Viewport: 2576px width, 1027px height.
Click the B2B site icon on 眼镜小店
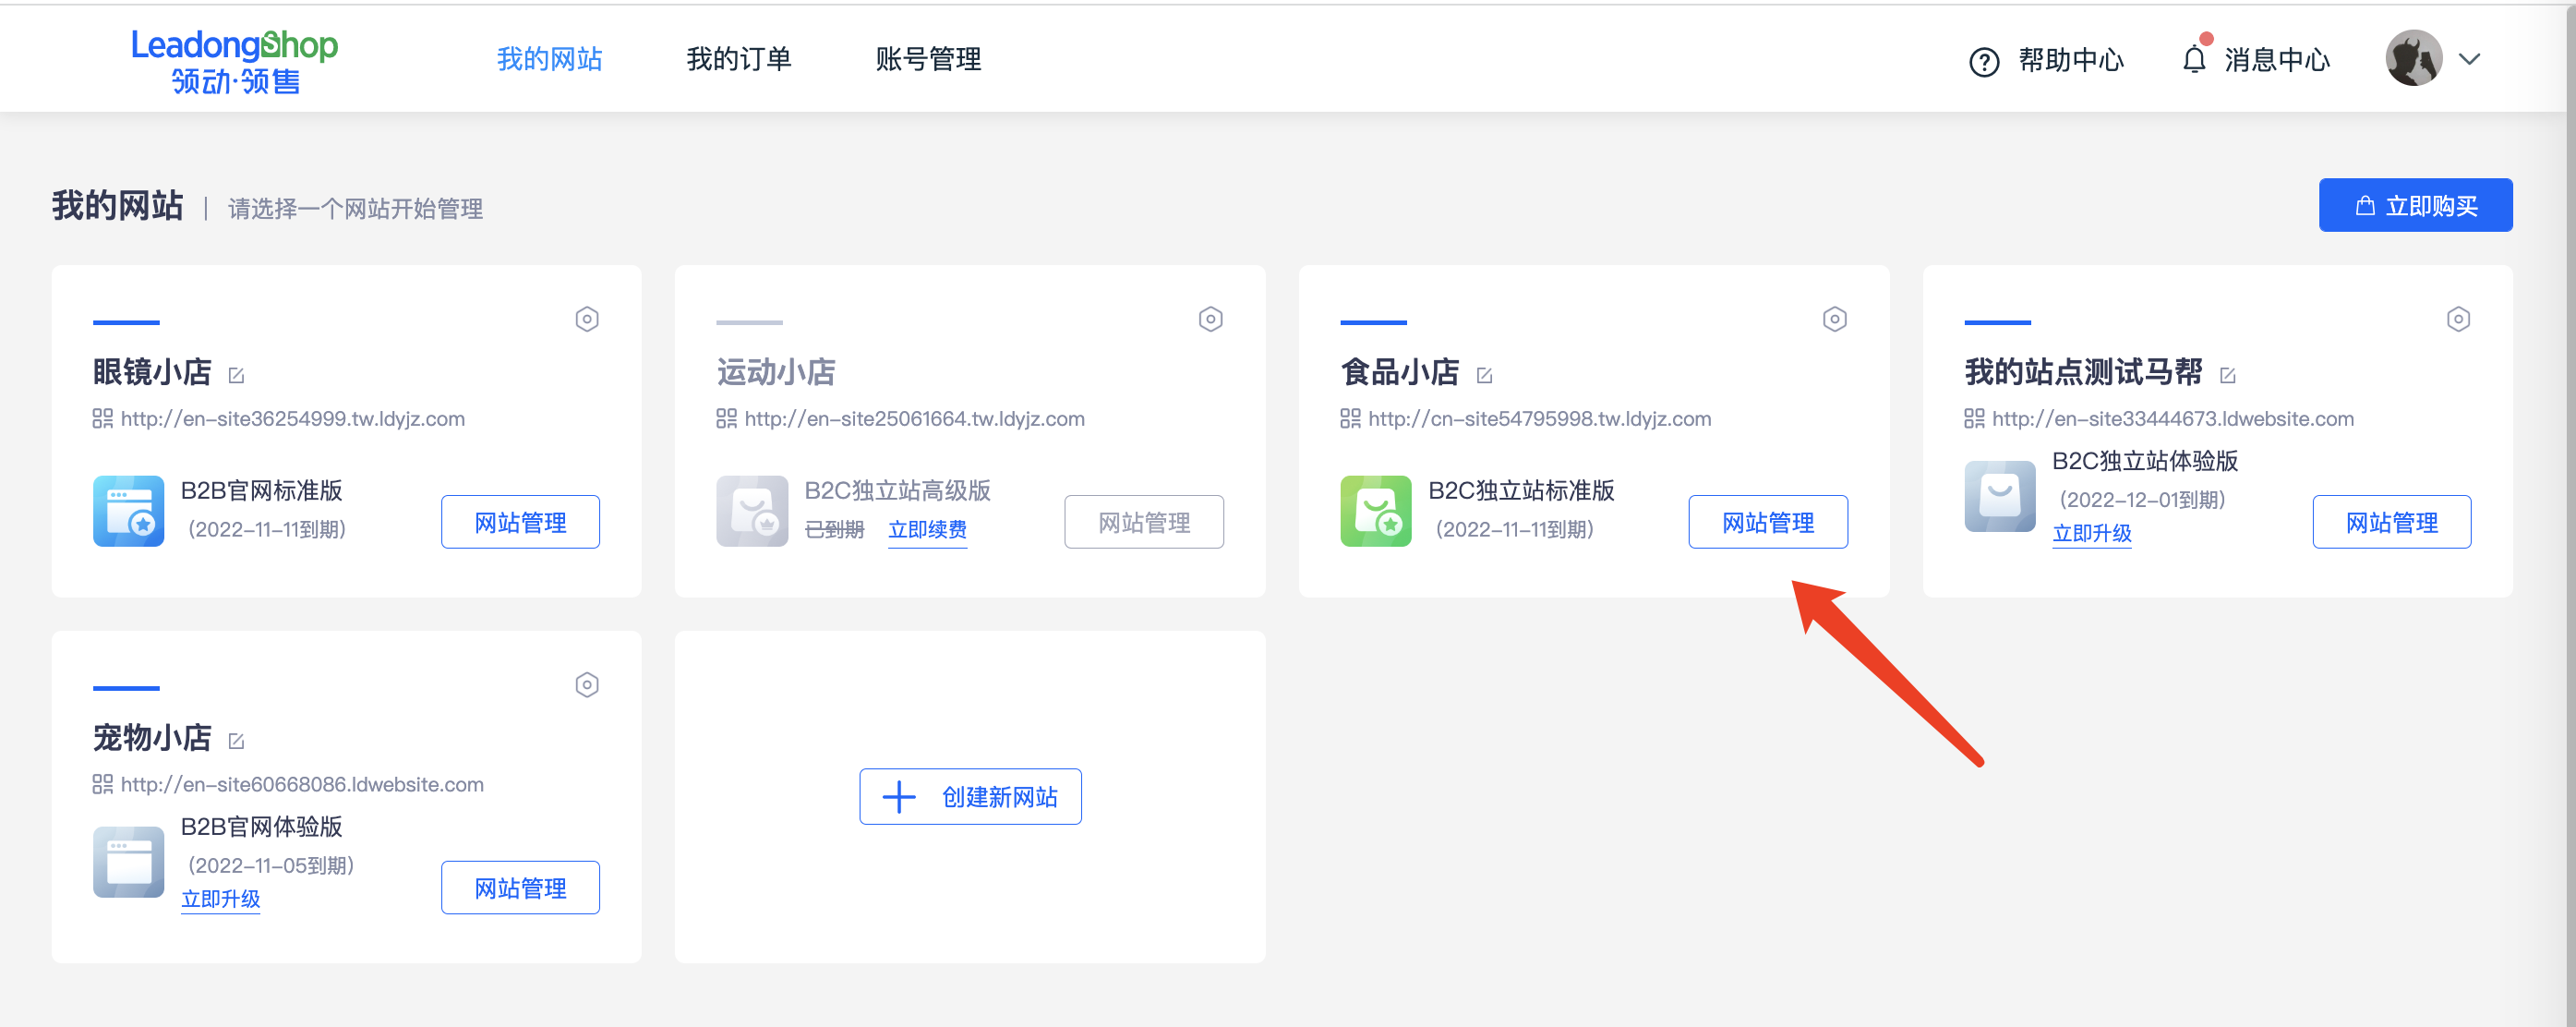tap(128, 511)
